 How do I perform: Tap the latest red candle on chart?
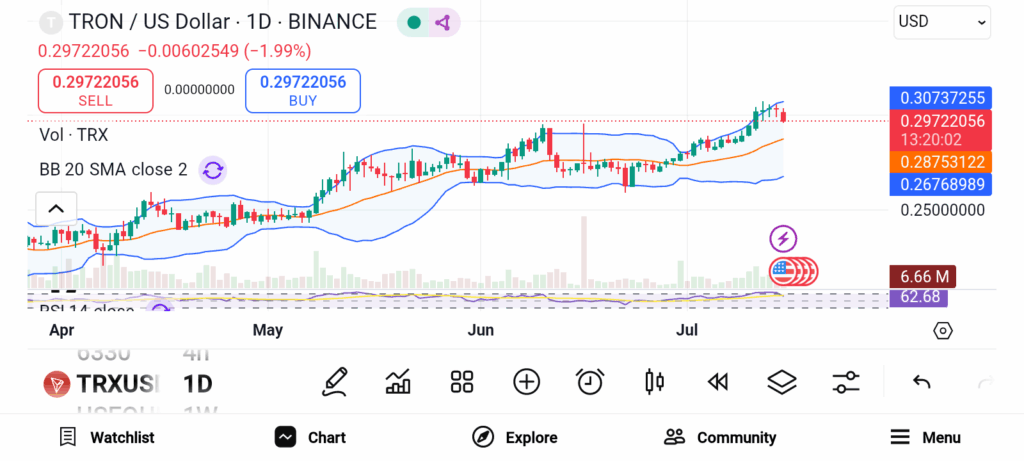click(784, 116)
